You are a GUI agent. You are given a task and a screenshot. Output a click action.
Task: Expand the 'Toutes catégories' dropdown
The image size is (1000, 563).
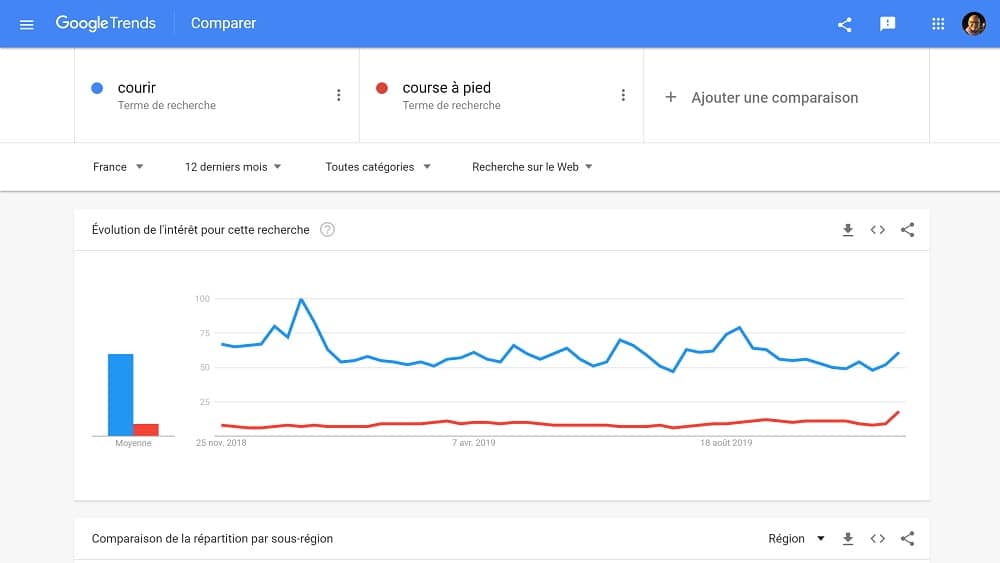[x=378, y=167]
